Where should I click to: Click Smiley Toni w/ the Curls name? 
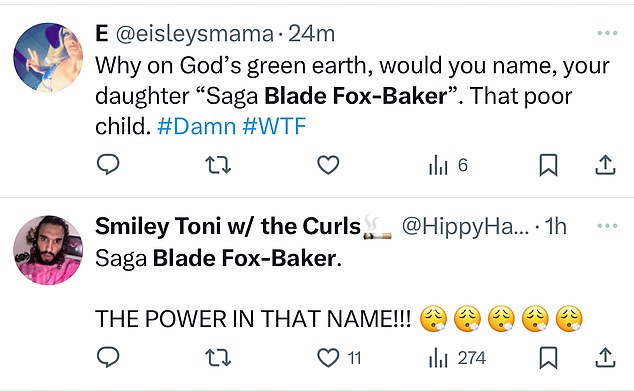pos(228,226)
